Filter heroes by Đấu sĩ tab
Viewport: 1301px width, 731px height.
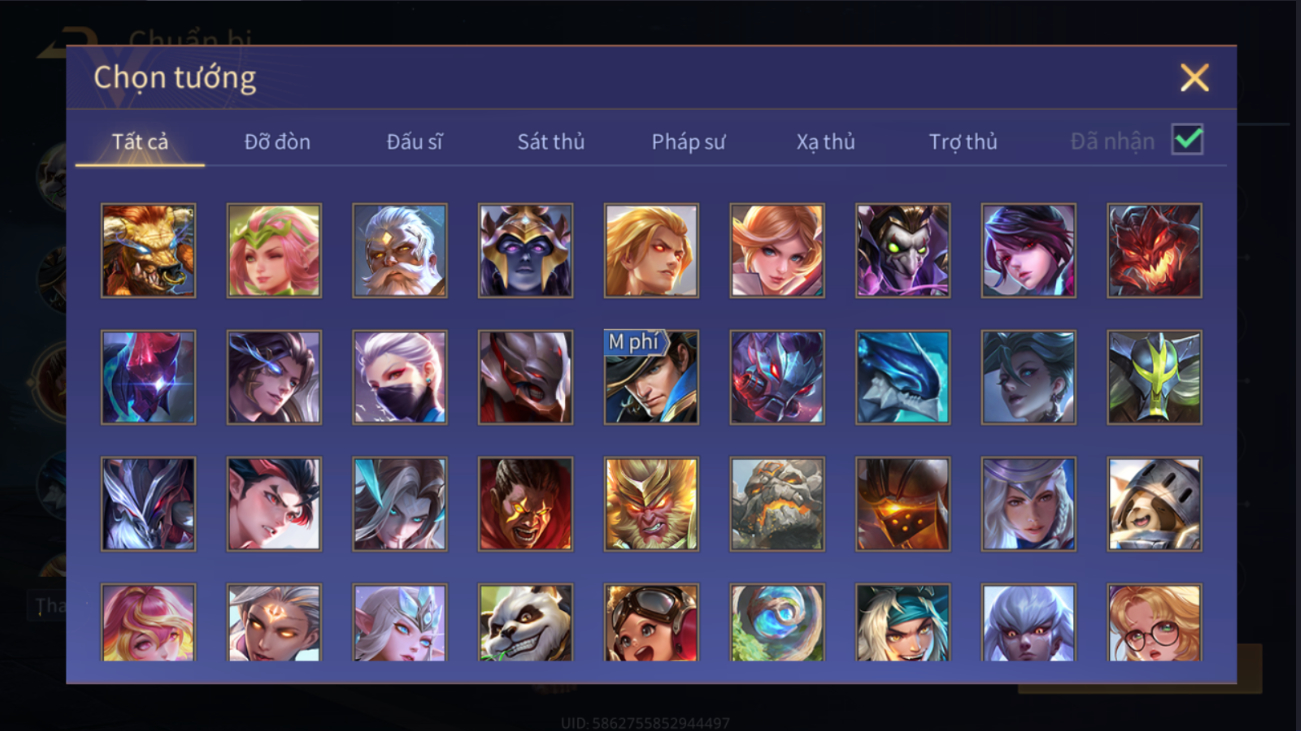pos(414,142)
